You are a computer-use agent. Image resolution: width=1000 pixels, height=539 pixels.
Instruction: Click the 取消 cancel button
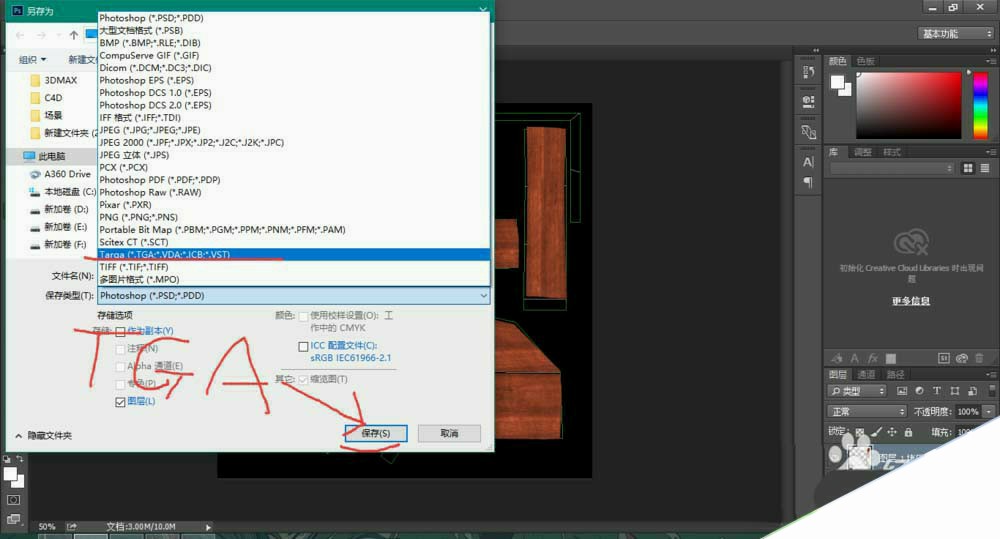[449, 433]
